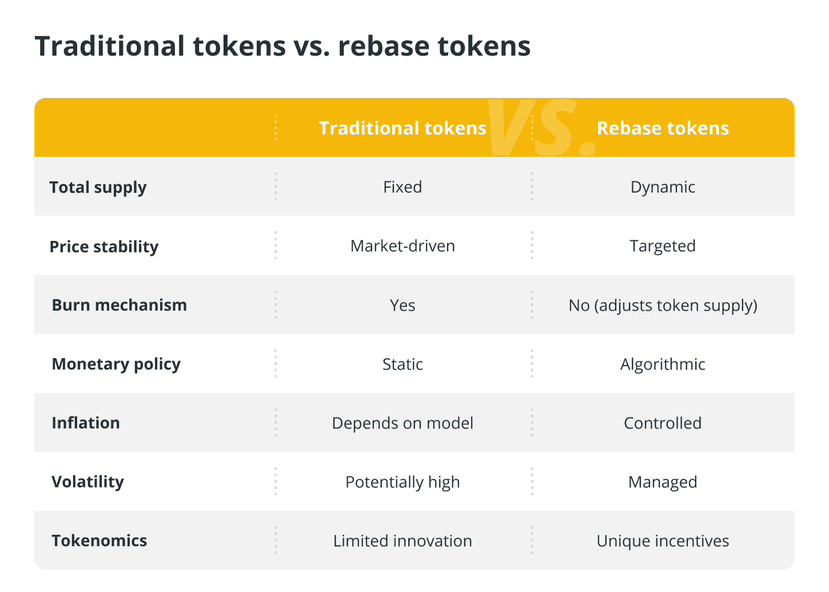829x592 pixels.
Task: Click the 'Targeted' cell
Action: click(x=662, y=246)
